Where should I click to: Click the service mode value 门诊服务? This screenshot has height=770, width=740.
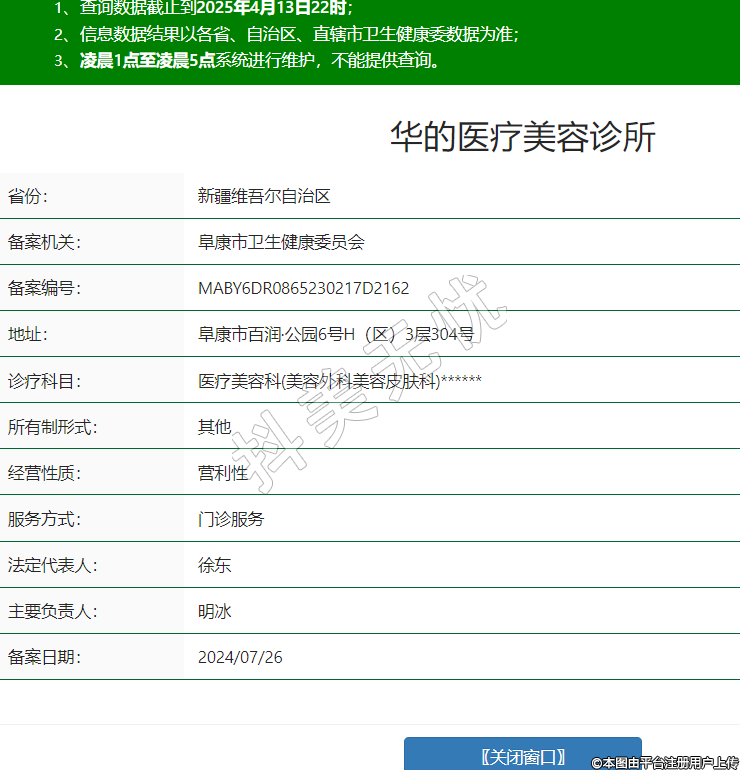coord(231,519)
